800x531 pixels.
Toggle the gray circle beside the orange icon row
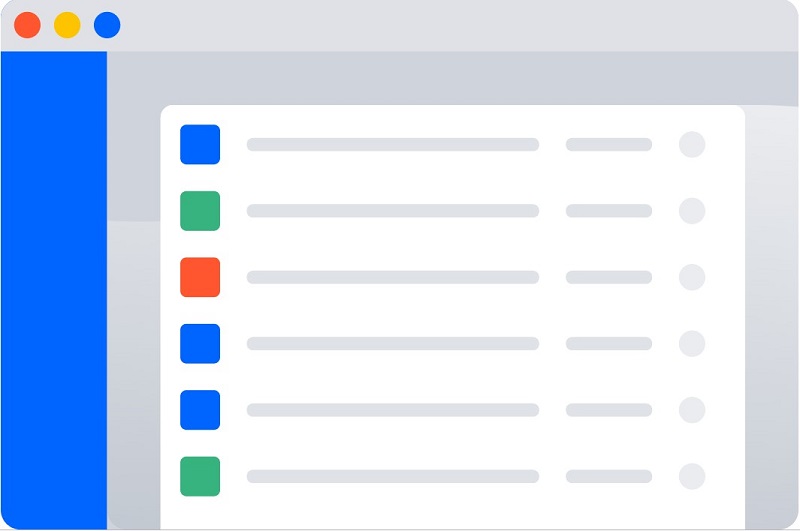(x=692, y=277)
